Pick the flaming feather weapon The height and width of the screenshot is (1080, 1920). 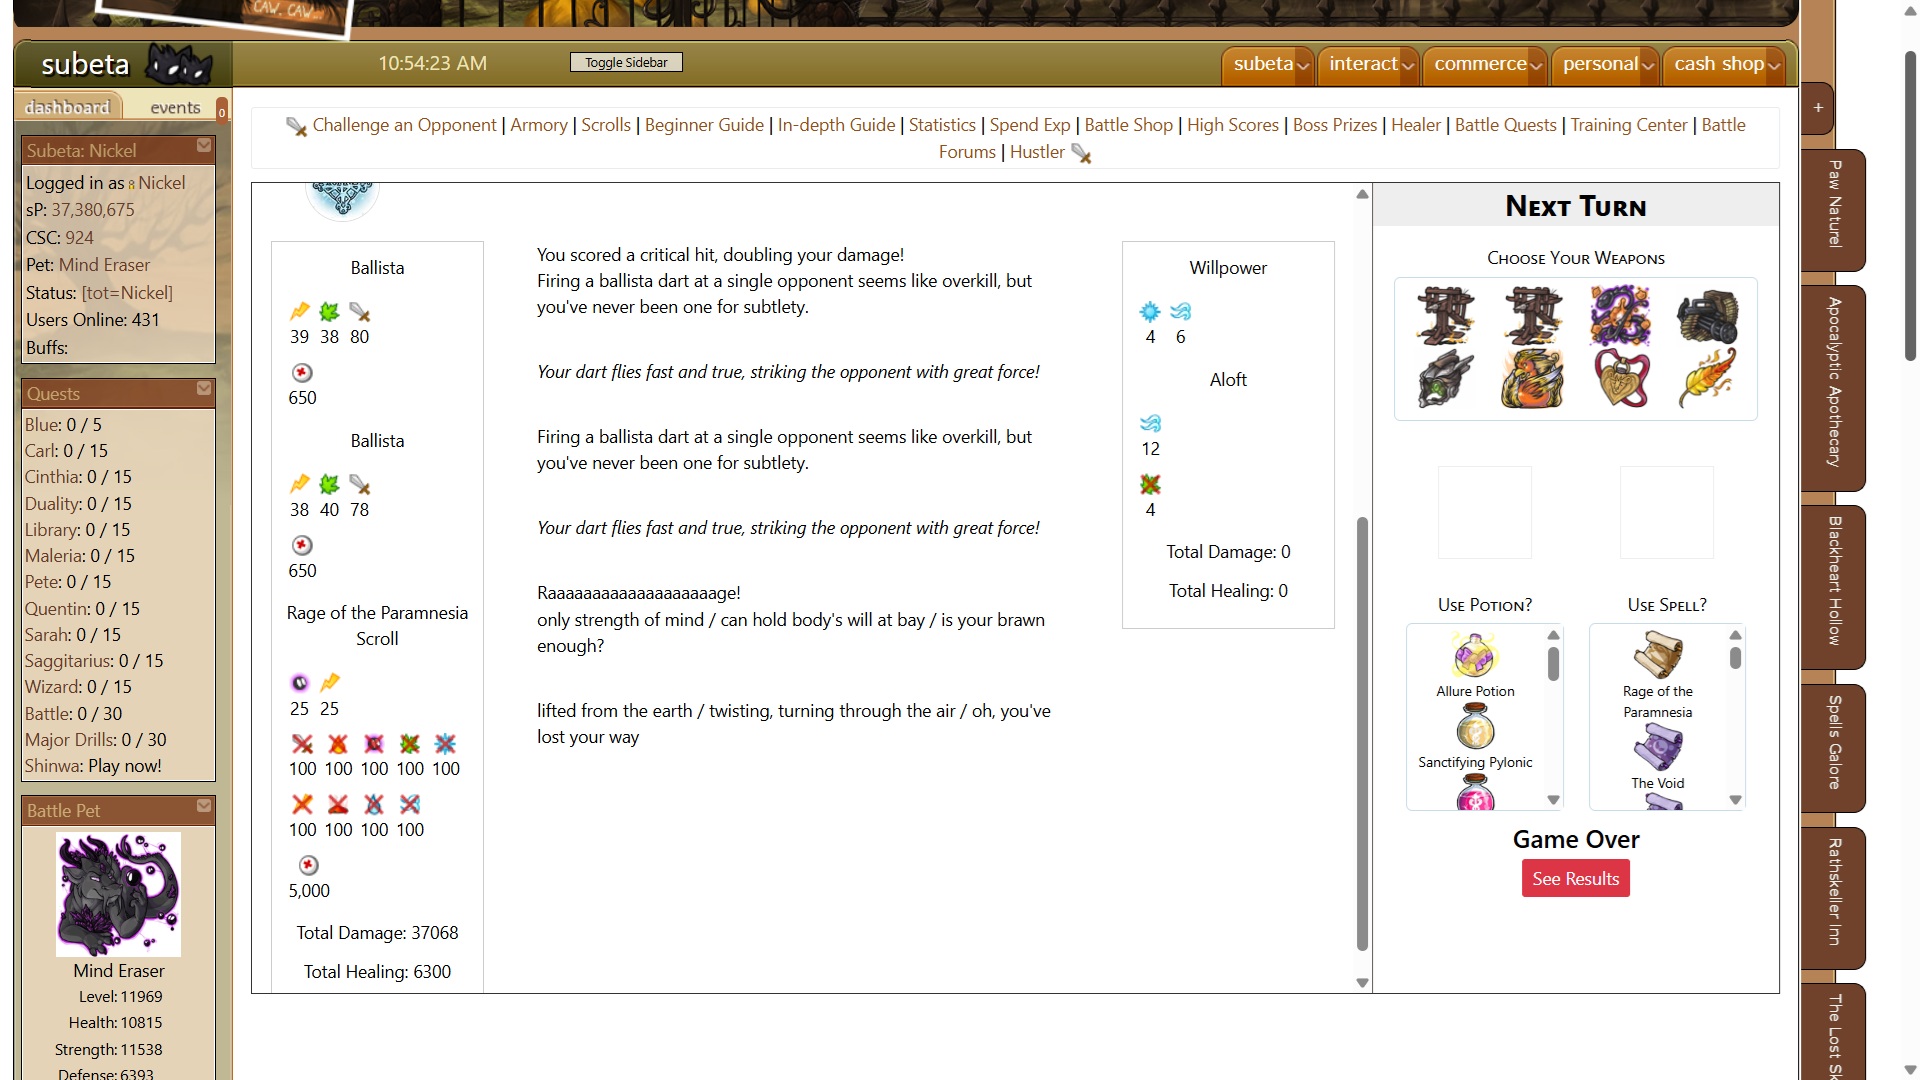(x=1707, y=378)
